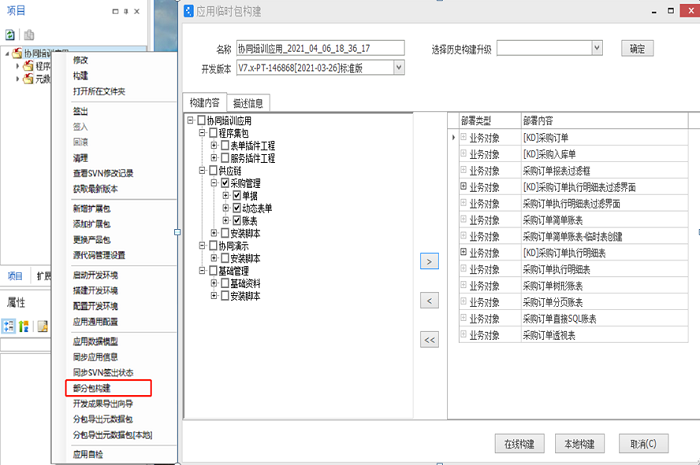700x465 pixels.
Task: Expand the 服务插件工程 tree node
Action: pos(214,158)
